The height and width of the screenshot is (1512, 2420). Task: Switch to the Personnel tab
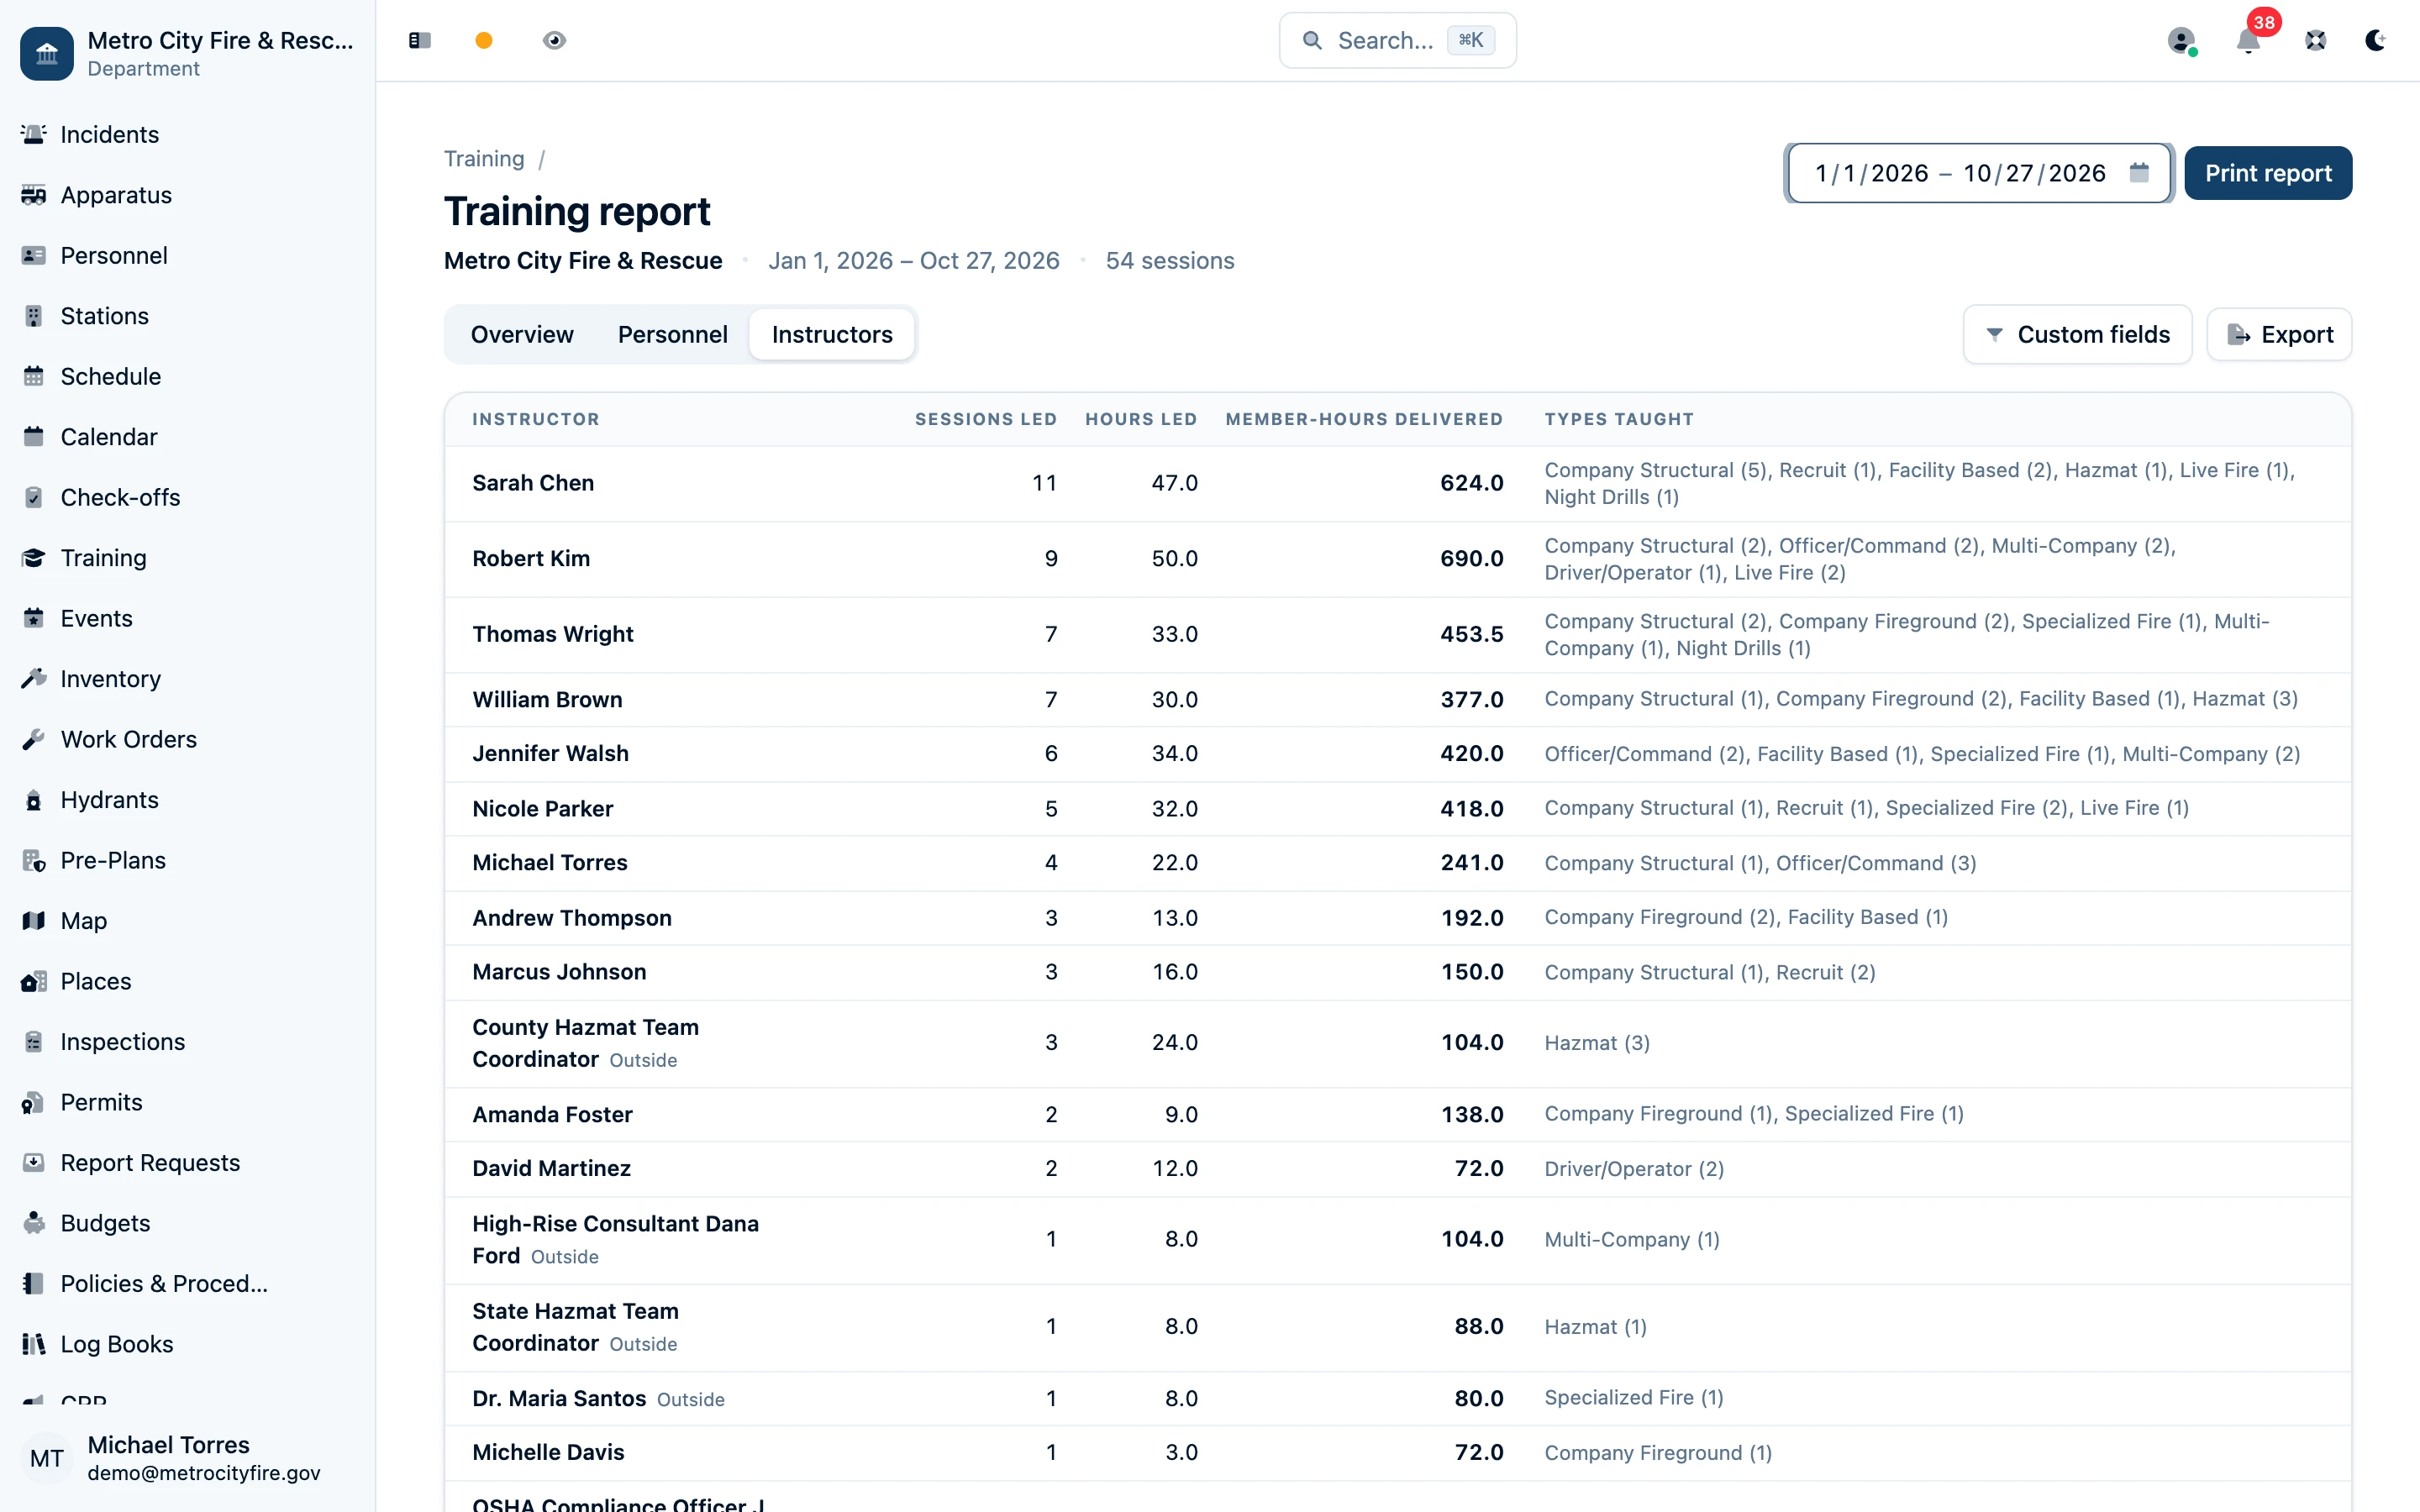click(672, 334)
